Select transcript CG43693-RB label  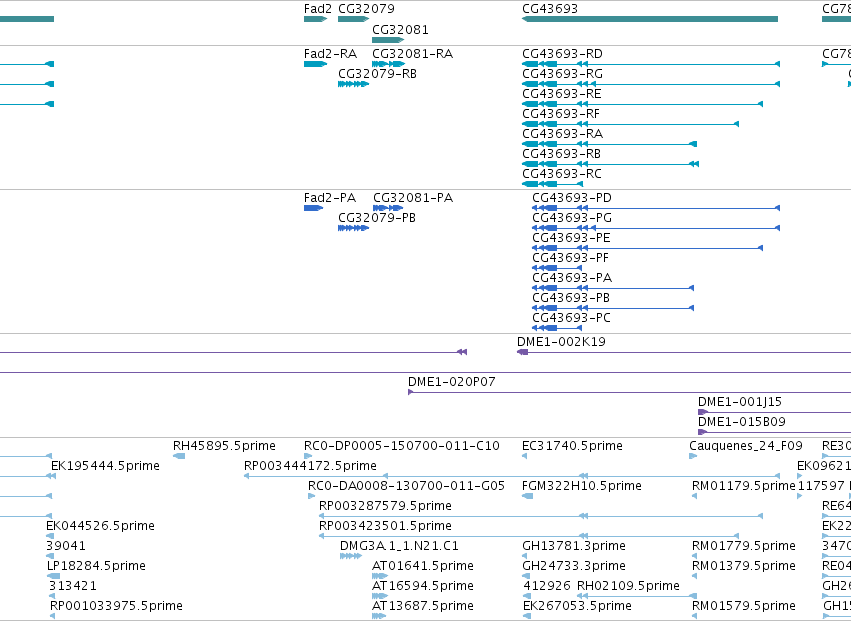[x=561, y=154]
